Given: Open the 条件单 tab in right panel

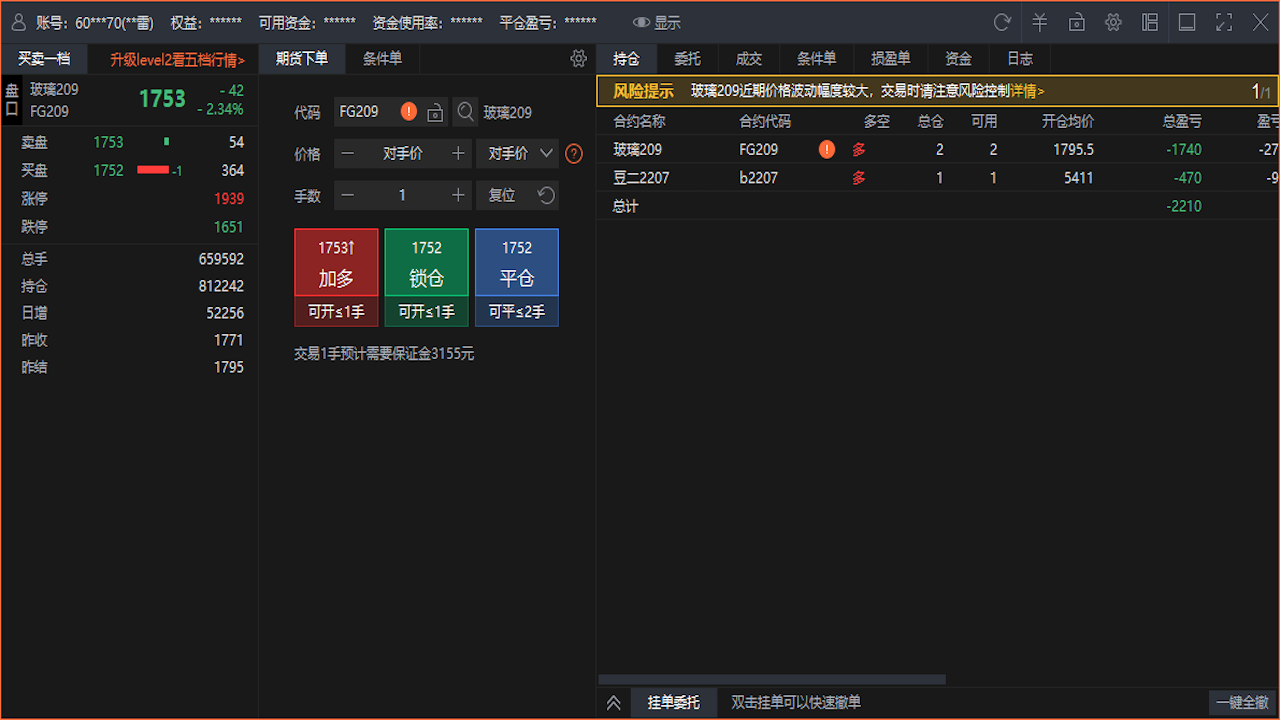Looking at the screenshot, I should [817, 59].
